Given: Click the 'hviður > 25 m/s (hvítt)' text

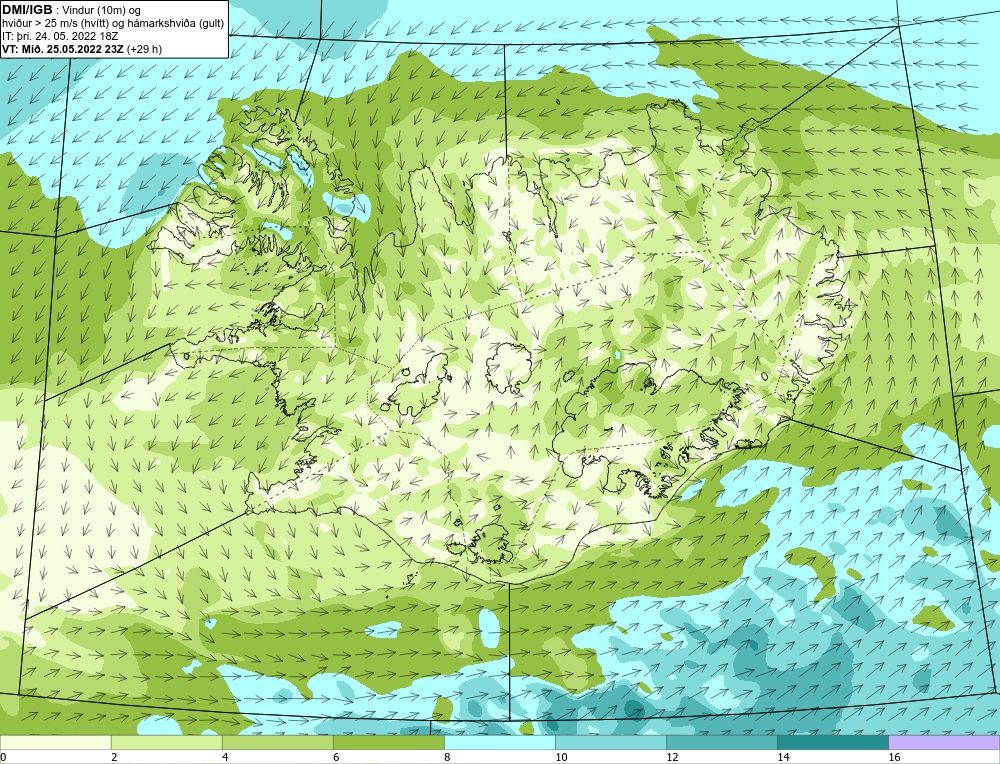Looking at the screenshot, I should tap(55, 24).
